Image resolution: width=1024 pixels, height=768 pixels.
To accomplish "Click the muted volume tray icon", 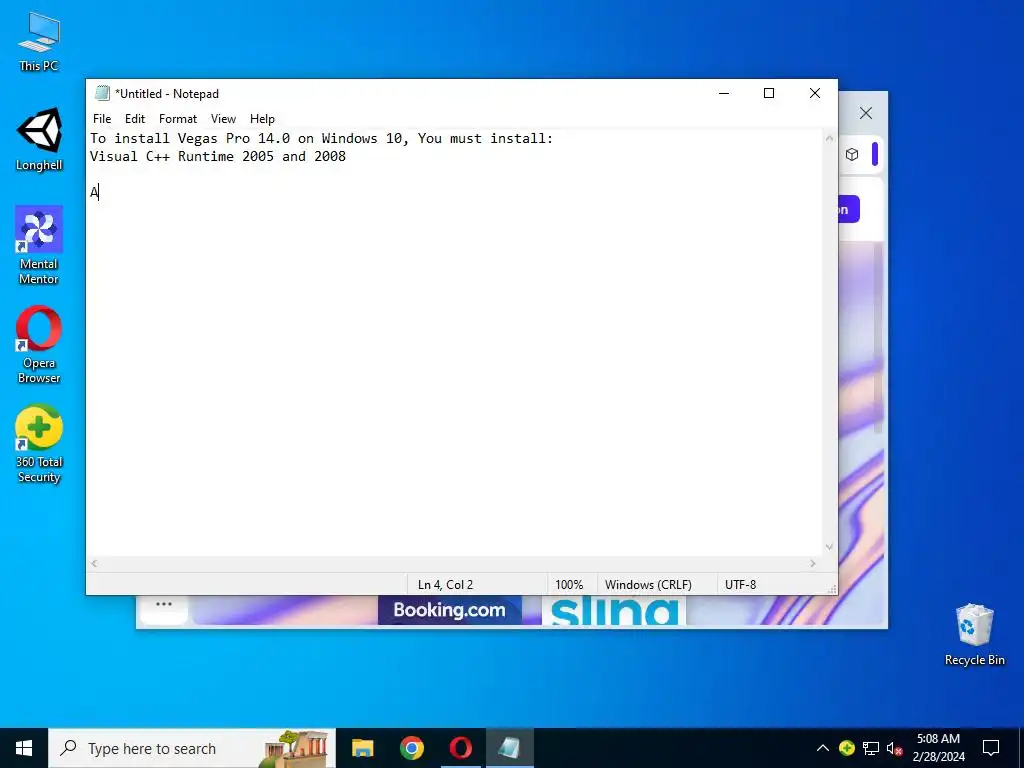I will pyautogui.click(x=894, y=748).
